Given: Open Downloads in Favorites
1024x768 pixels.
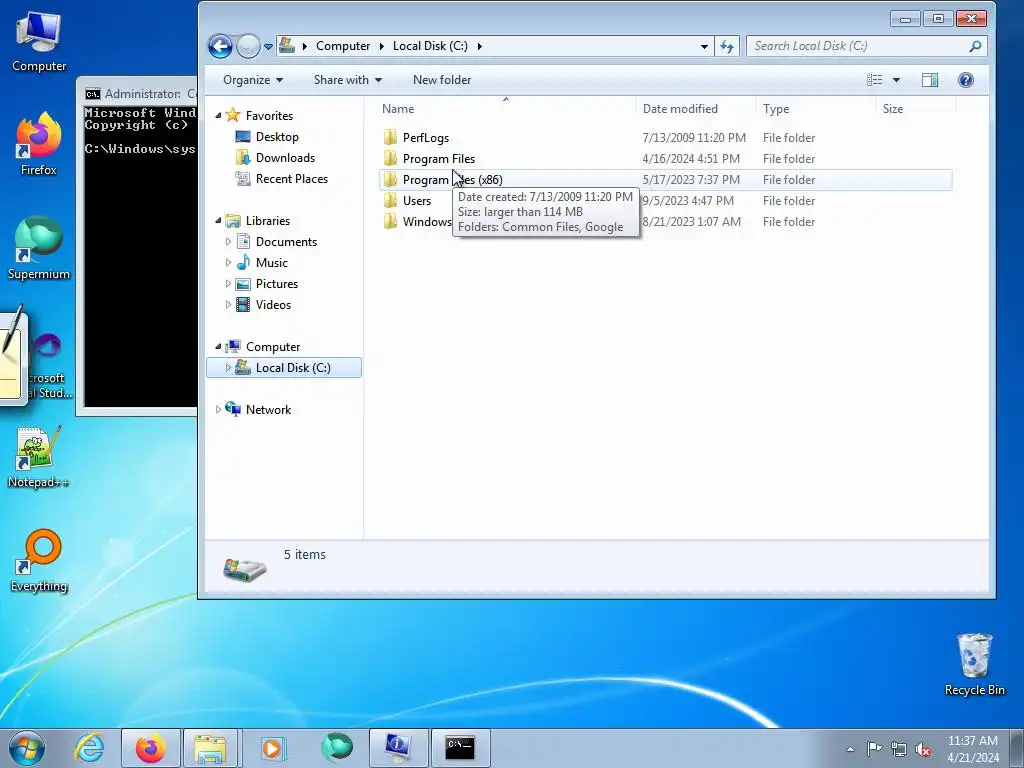Looking at the screenshot, I should 285,157.
